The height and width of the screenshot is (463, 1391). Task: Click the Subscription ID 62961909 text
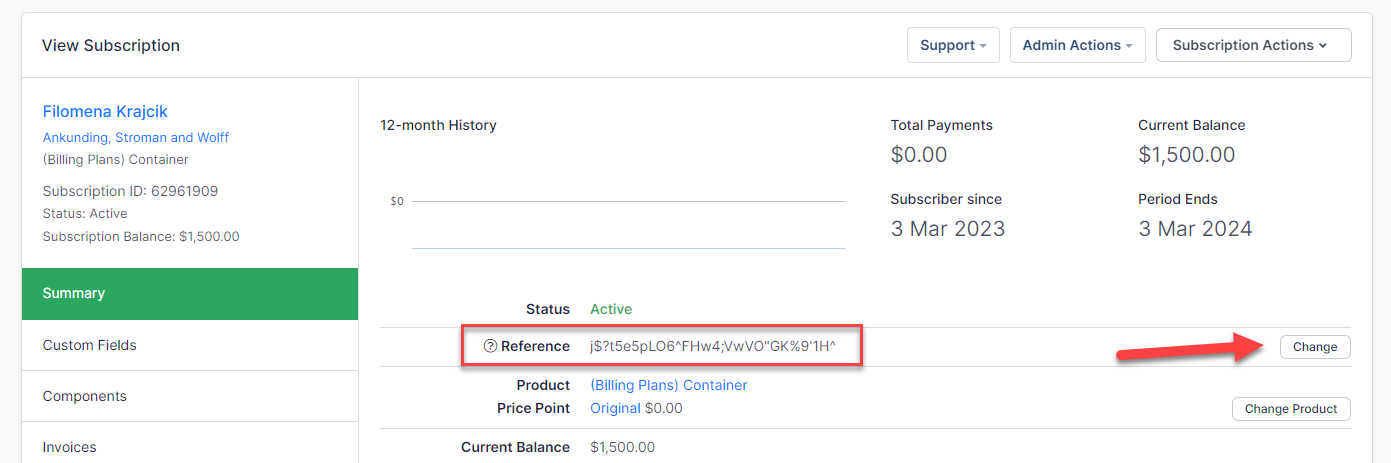(x=130, y=191)
